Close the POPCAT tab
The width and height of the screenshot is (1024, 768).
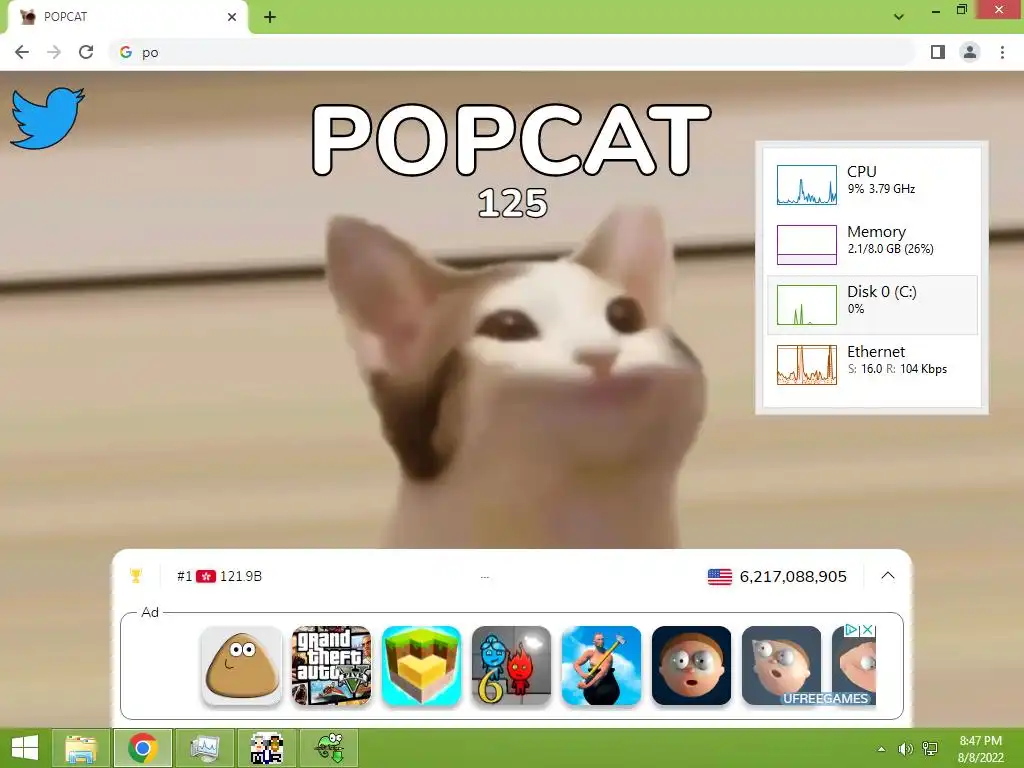(x=232, y=17)
